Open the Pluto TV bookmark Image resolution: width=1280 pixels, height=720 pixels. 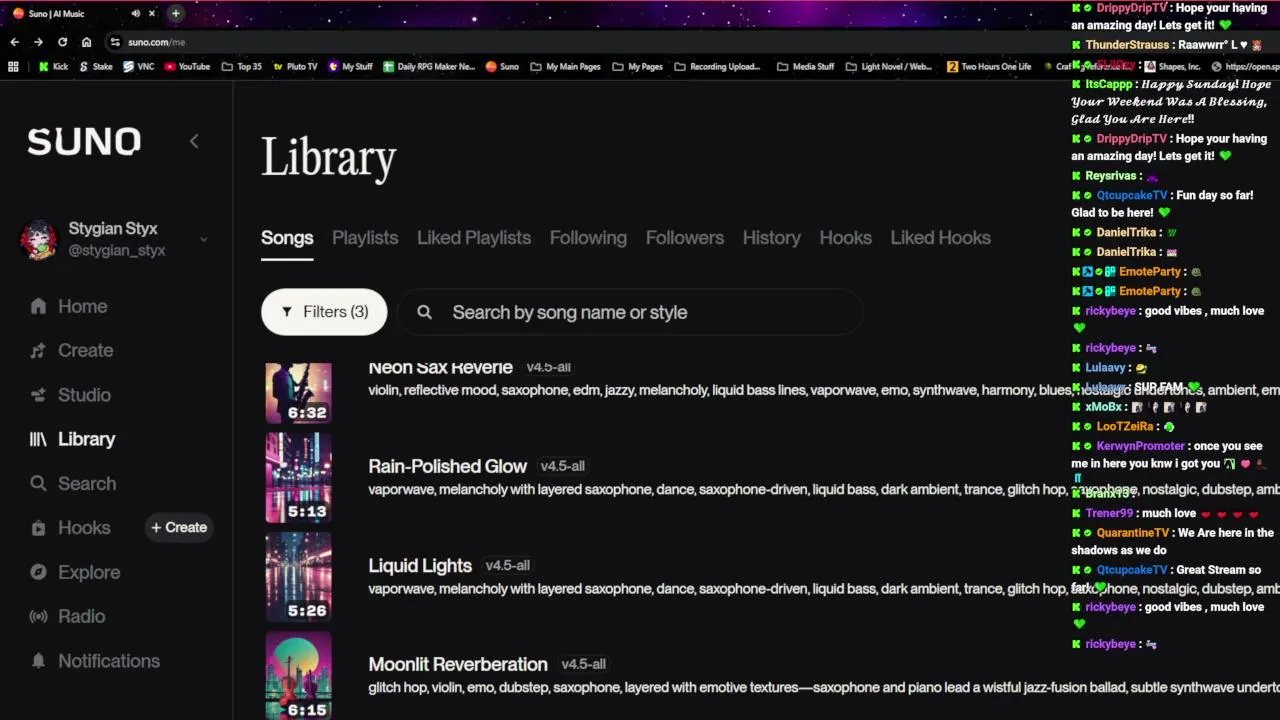pos(295,67)
